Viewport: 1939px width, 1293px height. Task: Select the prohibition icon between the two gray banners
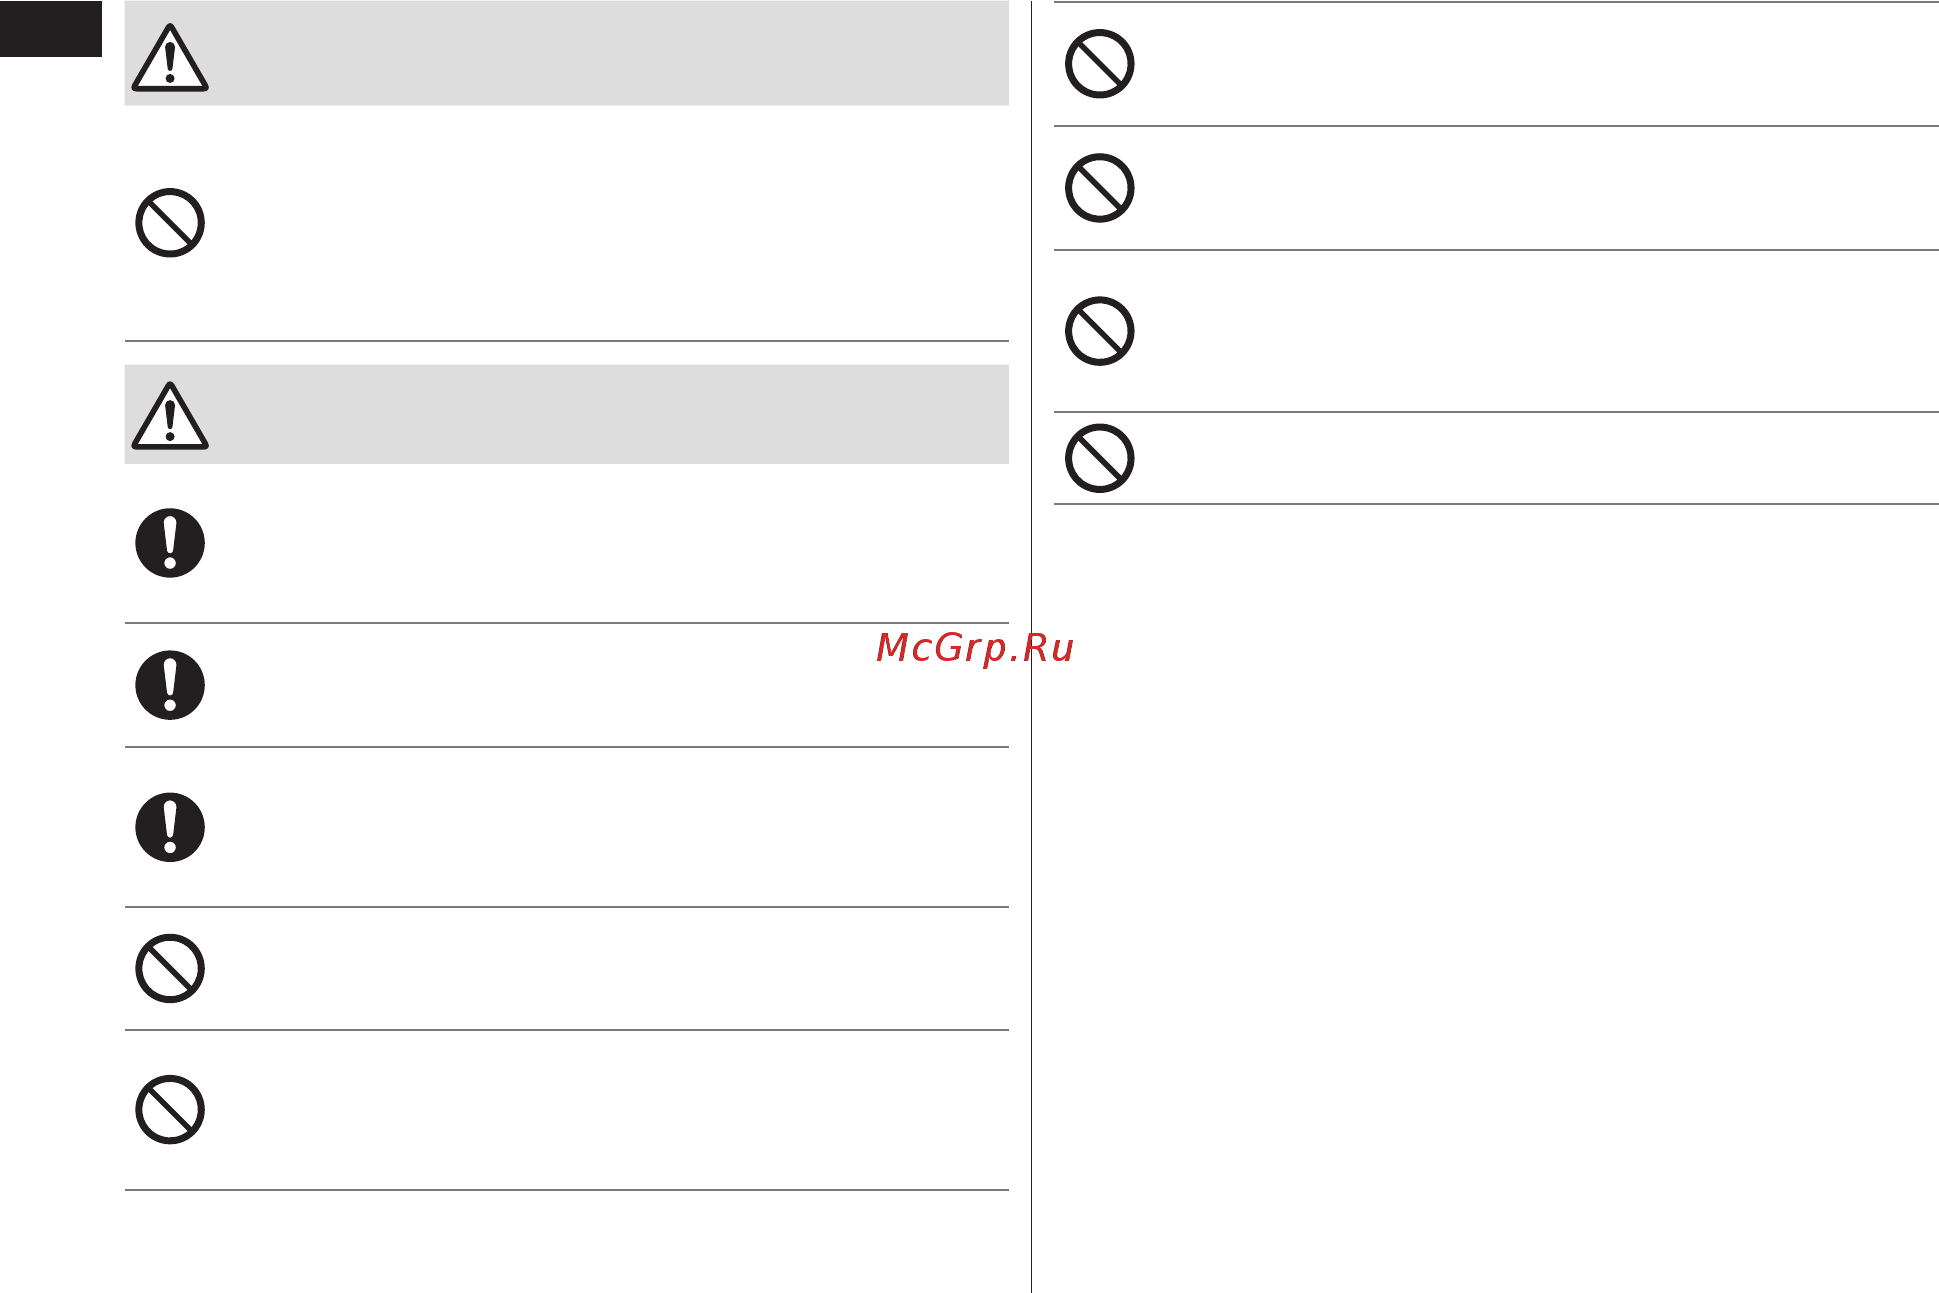(x=170, y=222)
